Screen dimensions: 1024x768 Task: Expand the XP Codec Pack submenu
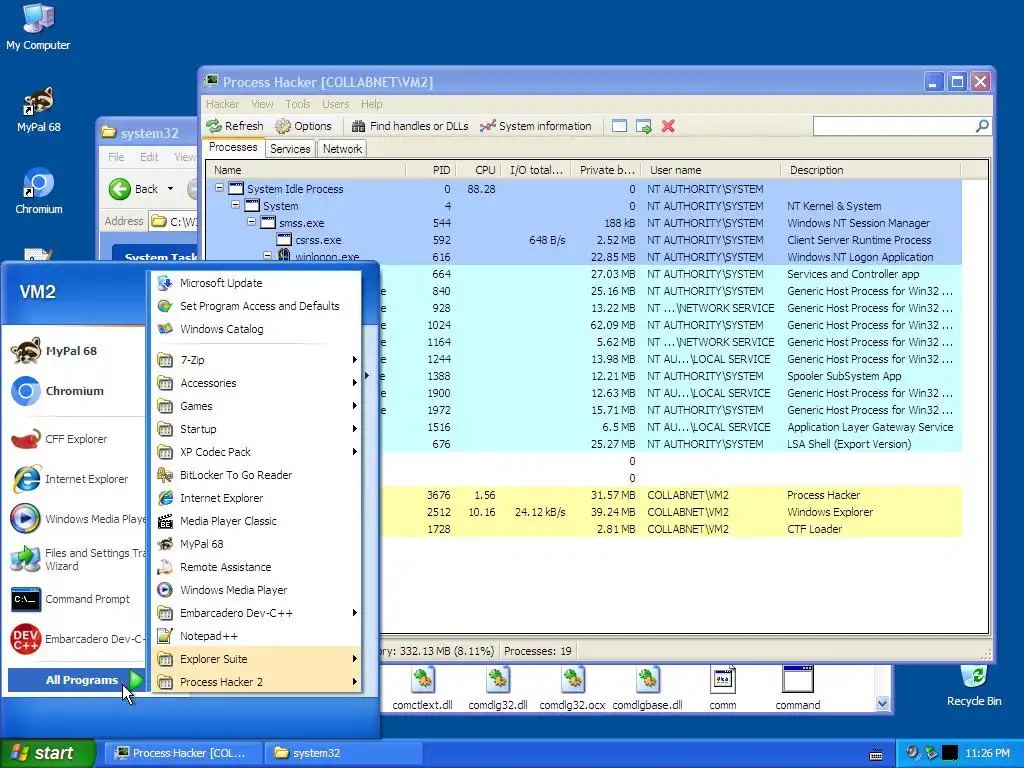pos(257,452)
